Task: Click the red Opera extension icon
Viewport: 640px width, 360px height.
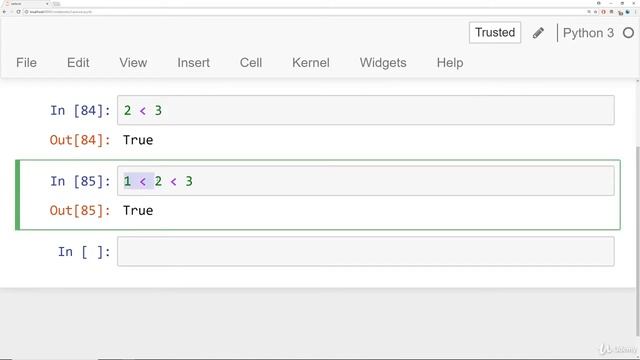Action: tap(604, 12)
